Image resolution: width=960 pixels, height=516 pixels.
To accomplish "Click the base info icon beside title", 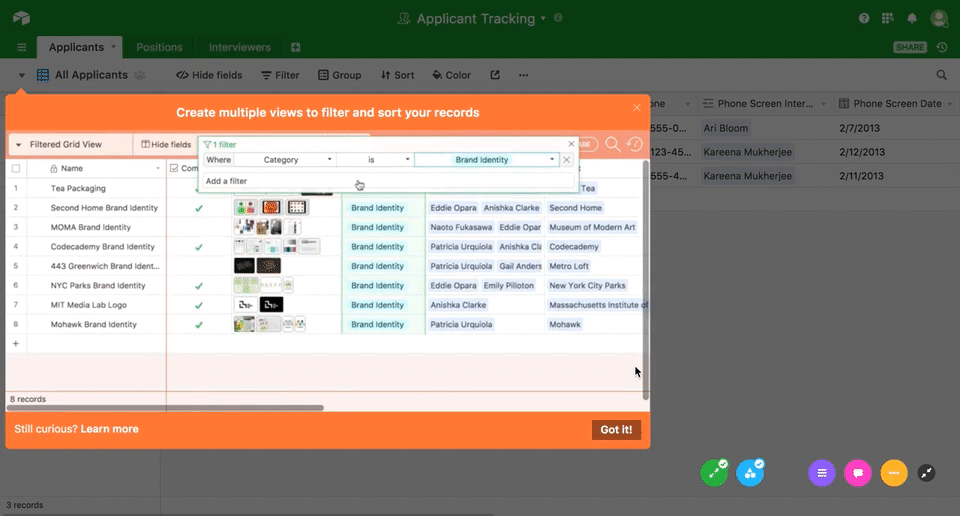I will pos(558,18).
